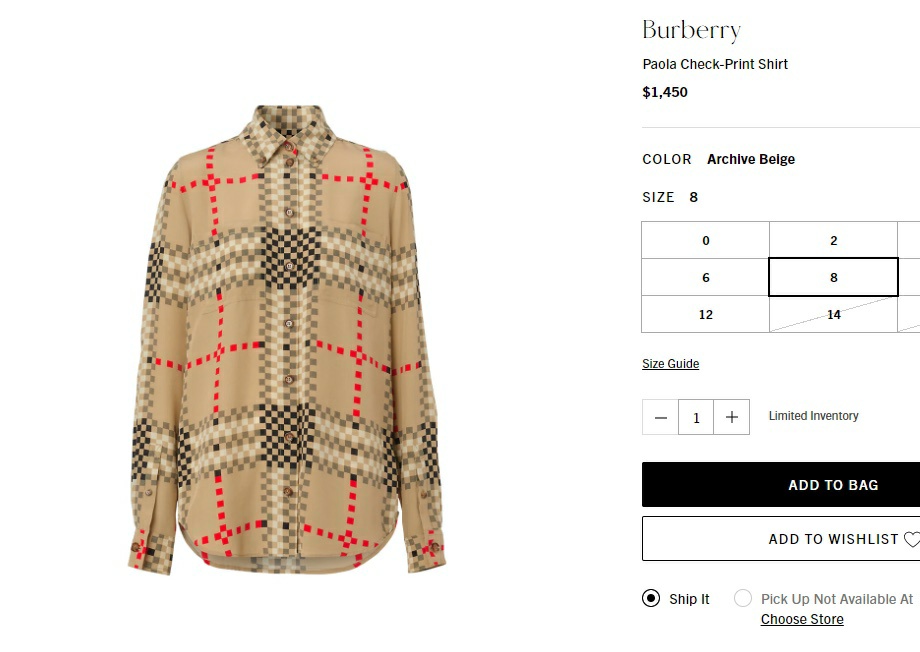Choose size 6
The image size is (920, 652).
706,277
